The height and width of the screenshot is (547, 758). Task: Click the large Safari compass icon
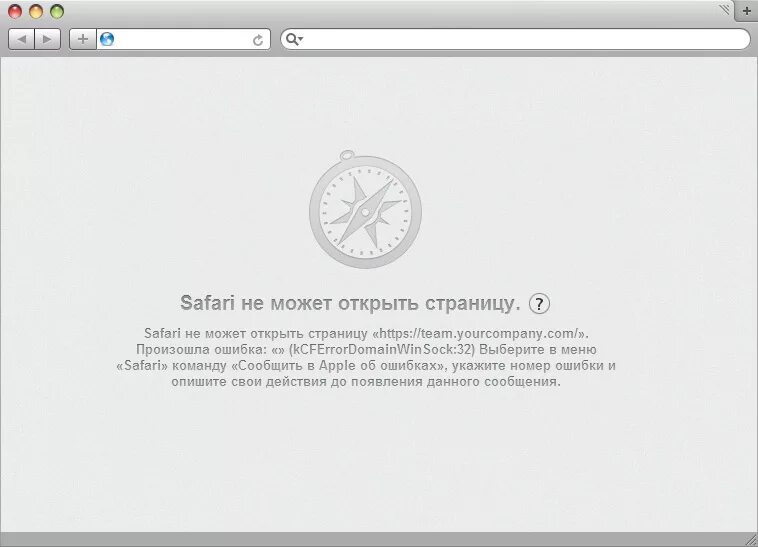click(365, 209)
